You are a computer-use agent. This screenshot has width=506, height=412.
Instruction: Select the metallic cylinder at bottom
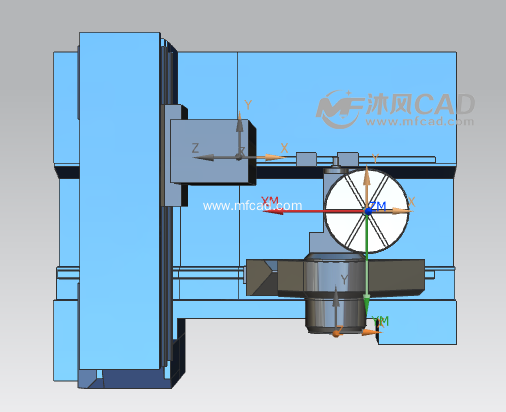click(335, 293)
